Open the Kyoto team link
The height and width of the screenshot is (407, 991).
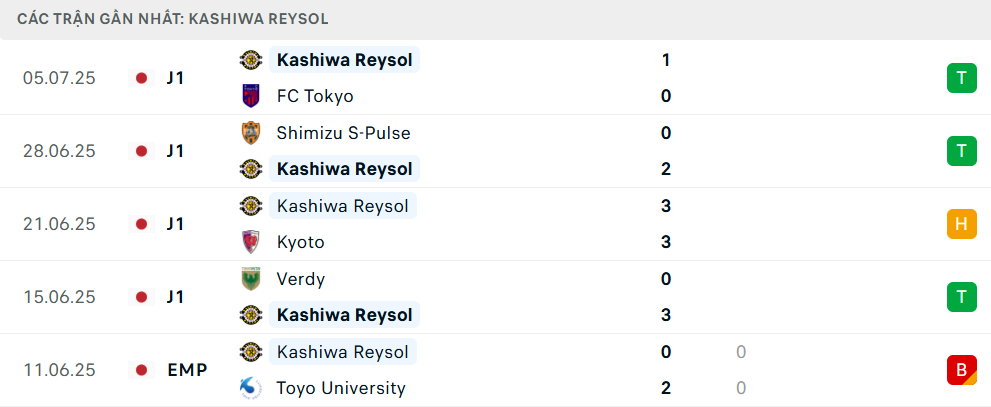[x=300, y=242]
